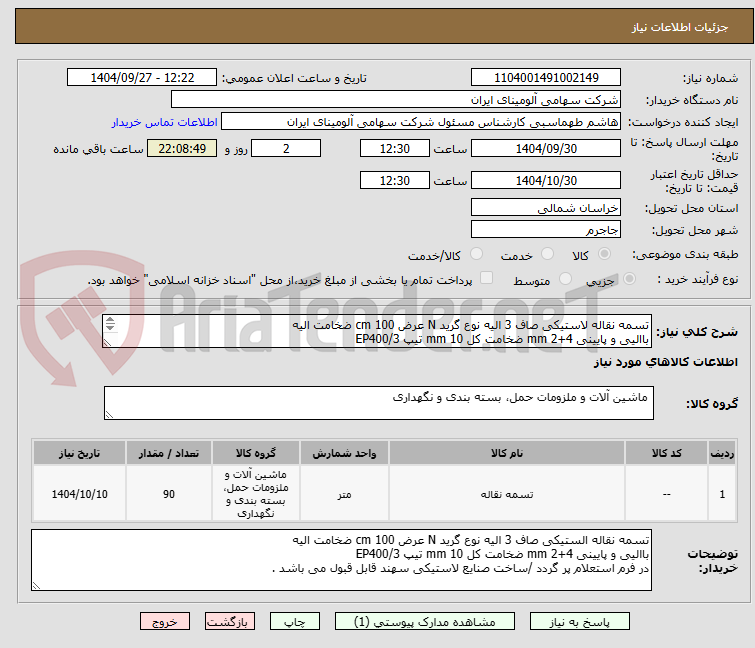Select the 'کالا/خدمت' radio button

pos(476,254)
